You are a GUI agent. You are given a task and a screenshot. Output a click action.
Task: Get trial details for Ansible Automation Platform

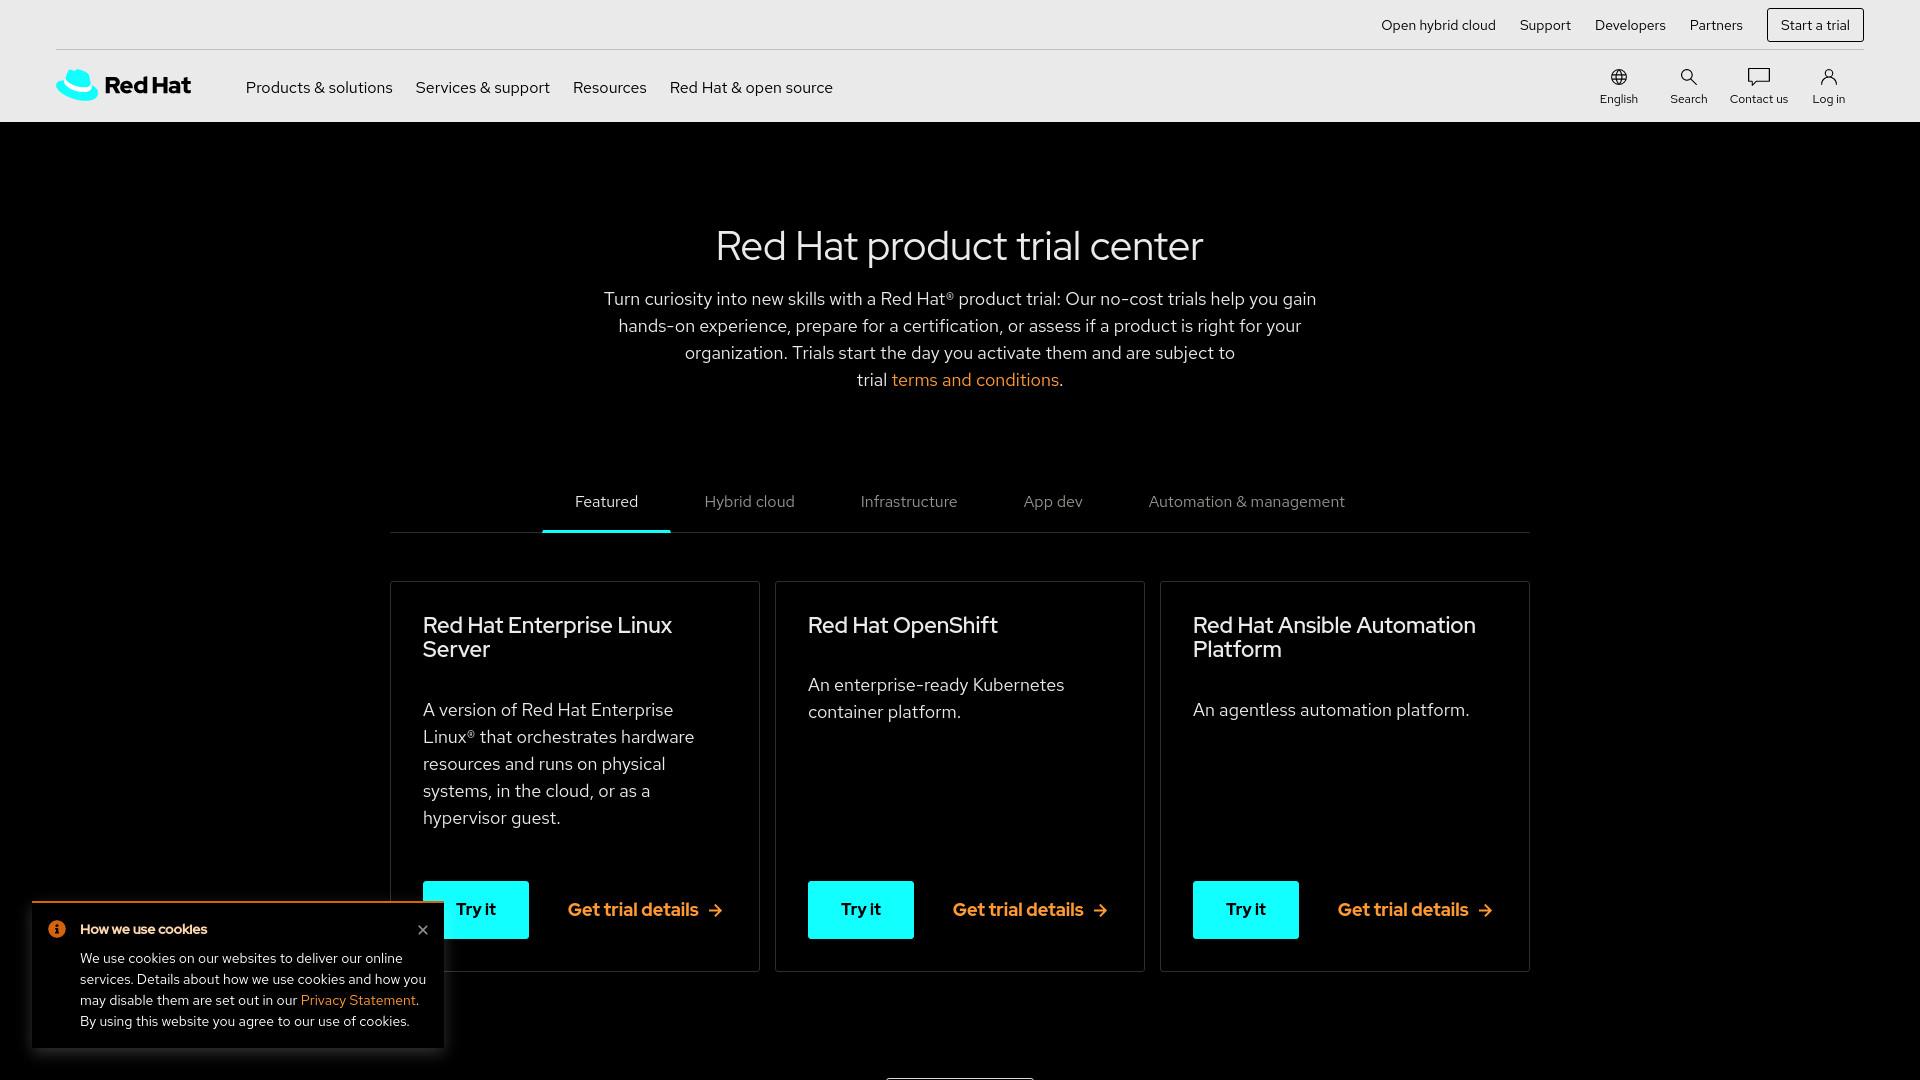(x=1415, y=910)
